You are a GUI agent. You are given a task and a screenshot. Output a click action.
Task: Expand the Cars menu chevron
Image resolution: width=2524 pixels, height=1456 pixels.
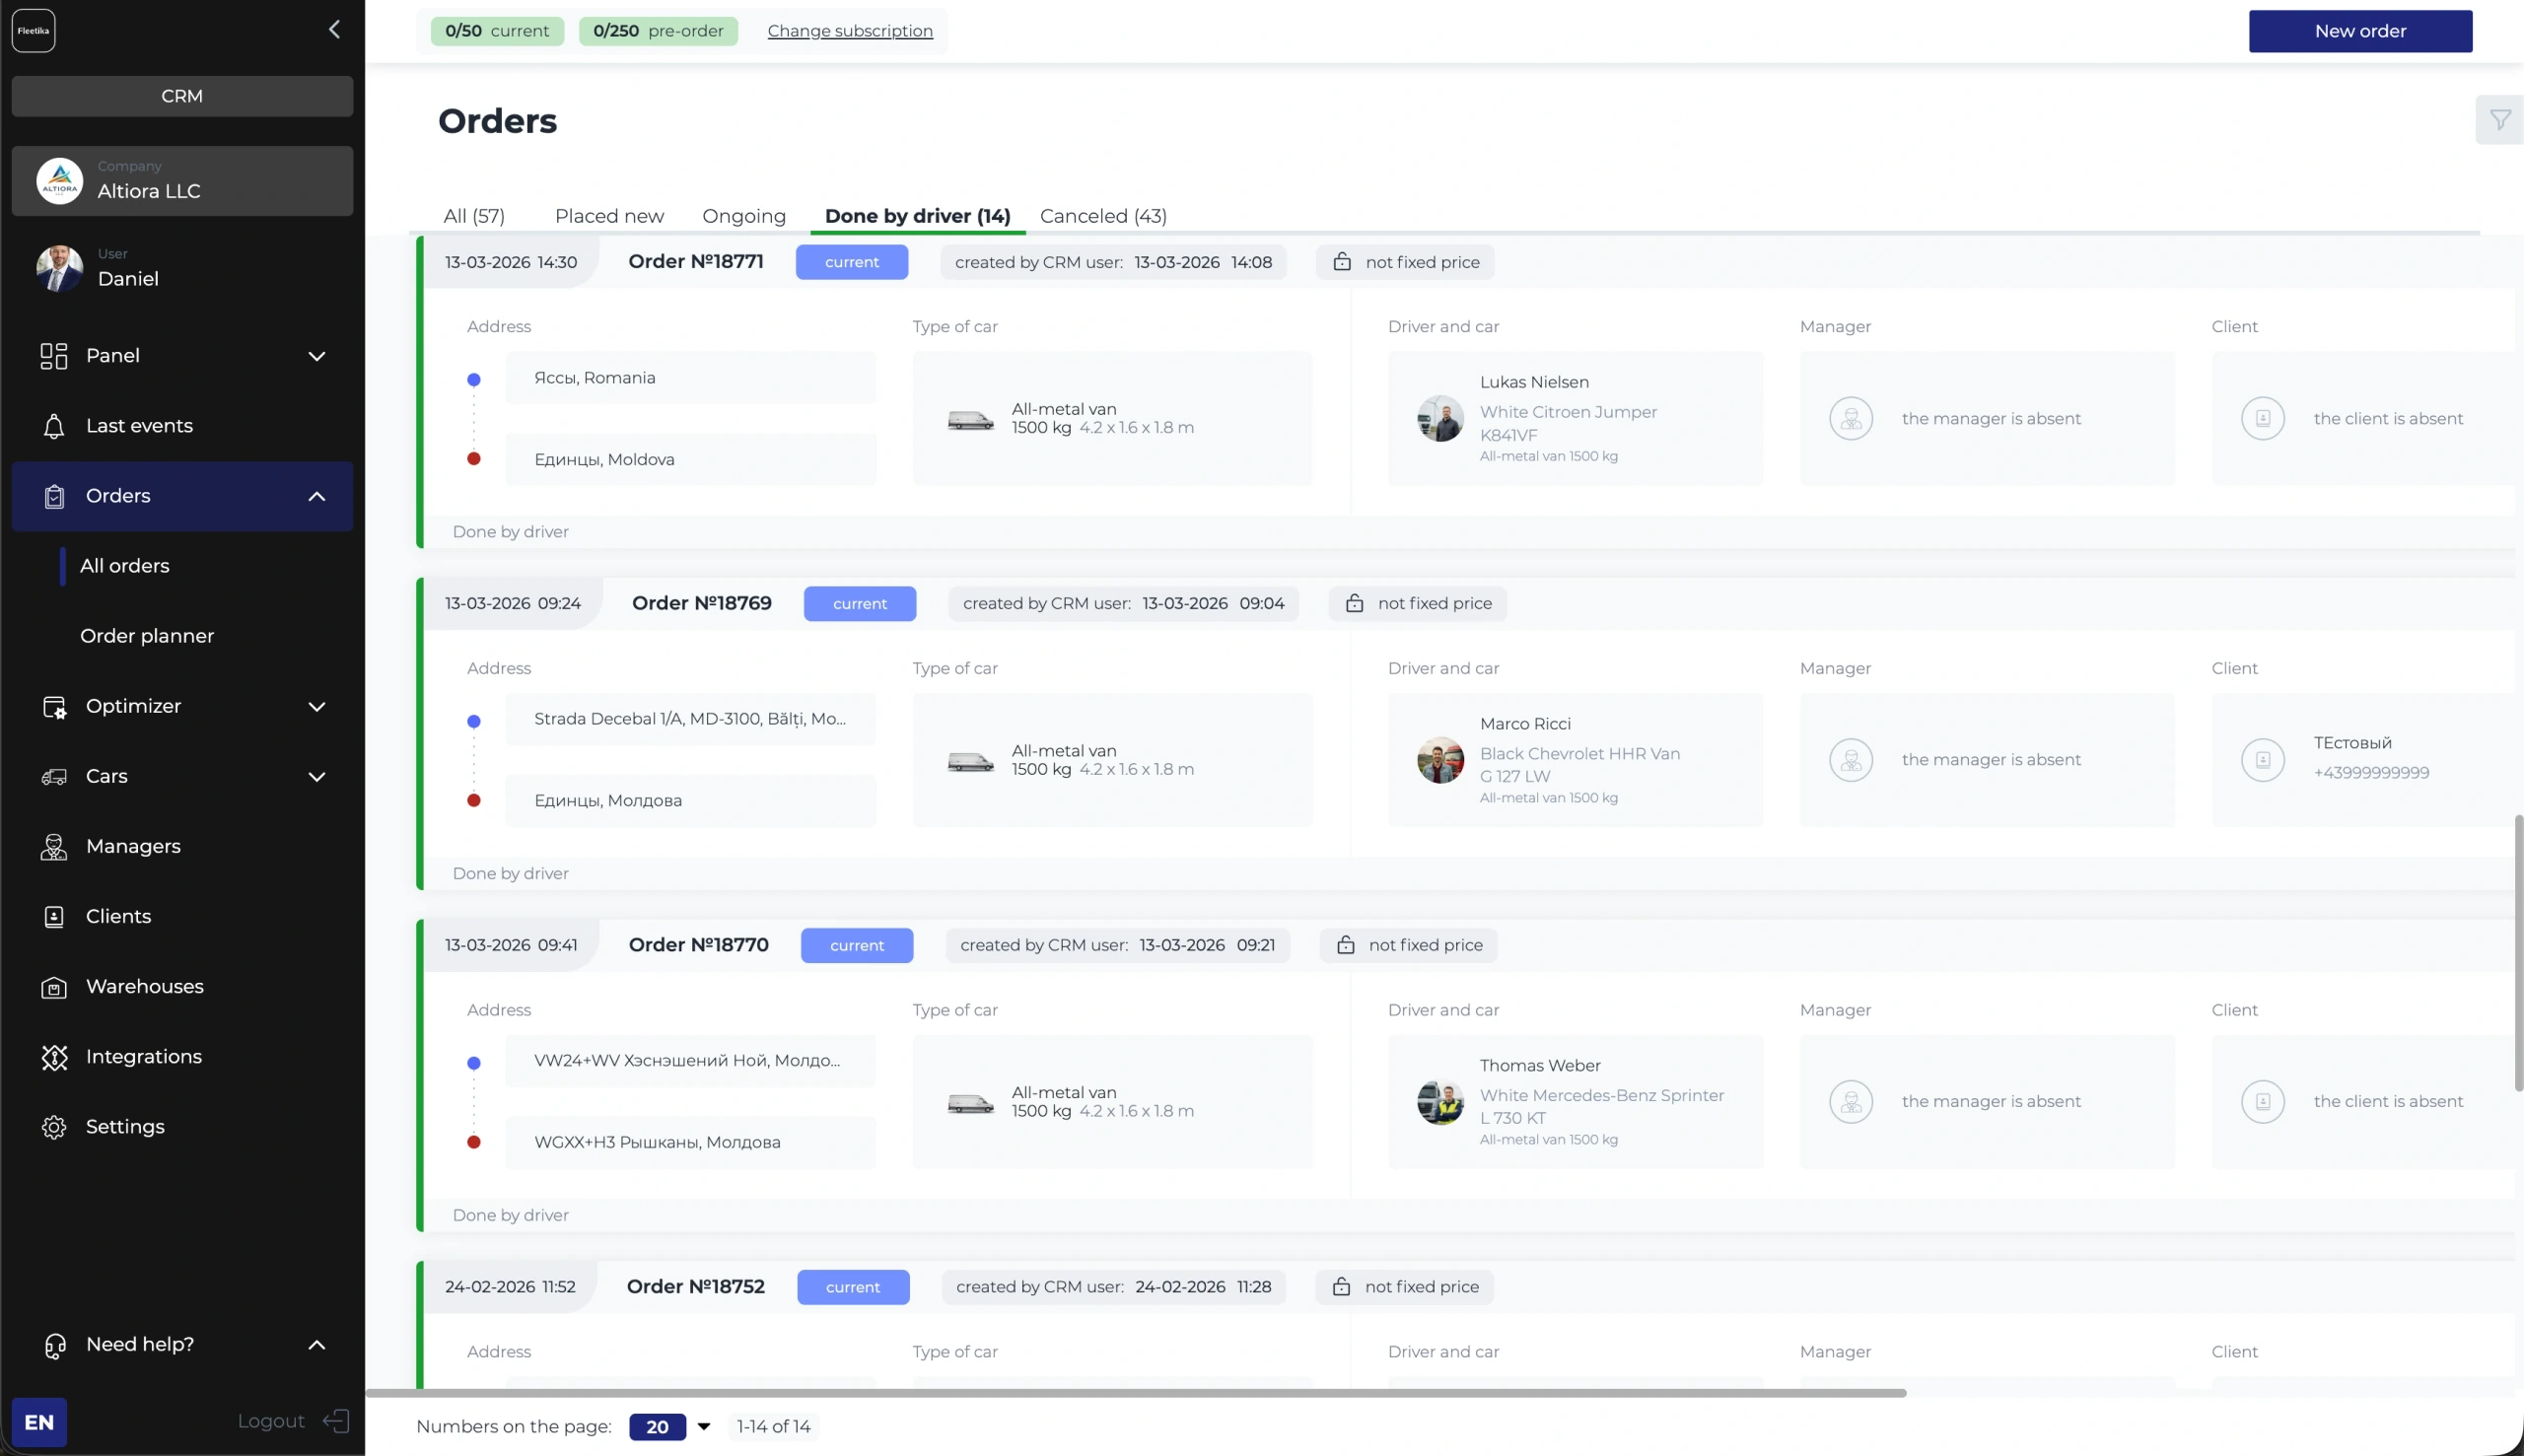pos(317,777)
